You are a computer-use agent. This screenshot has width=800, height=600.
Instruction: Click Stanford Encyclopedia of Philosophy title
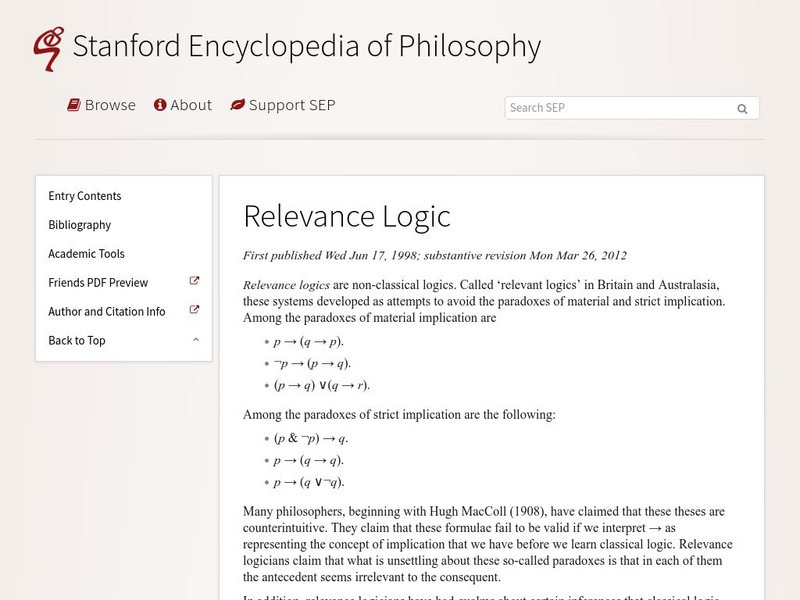click(307, 46)
